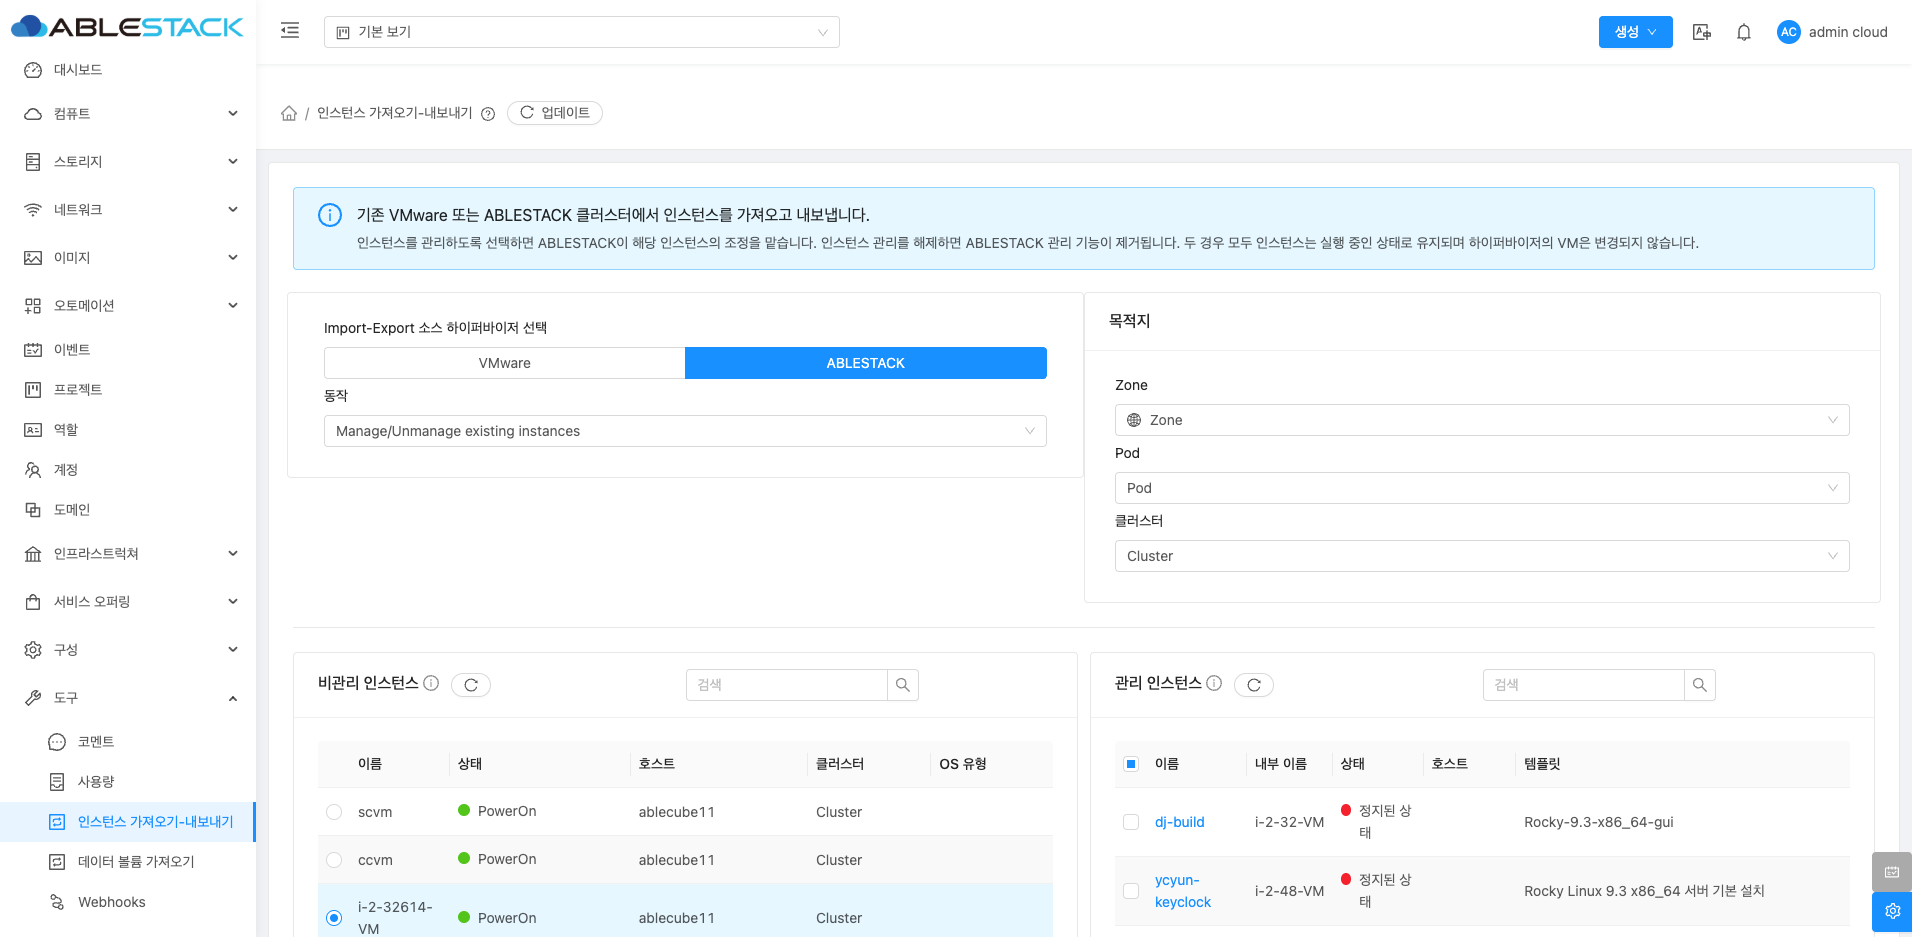Image resolution: width=1912 pixels, height=937 pixels.
Task: Toggle the select-all managed instances checkbox
Action: [1131, 764]
